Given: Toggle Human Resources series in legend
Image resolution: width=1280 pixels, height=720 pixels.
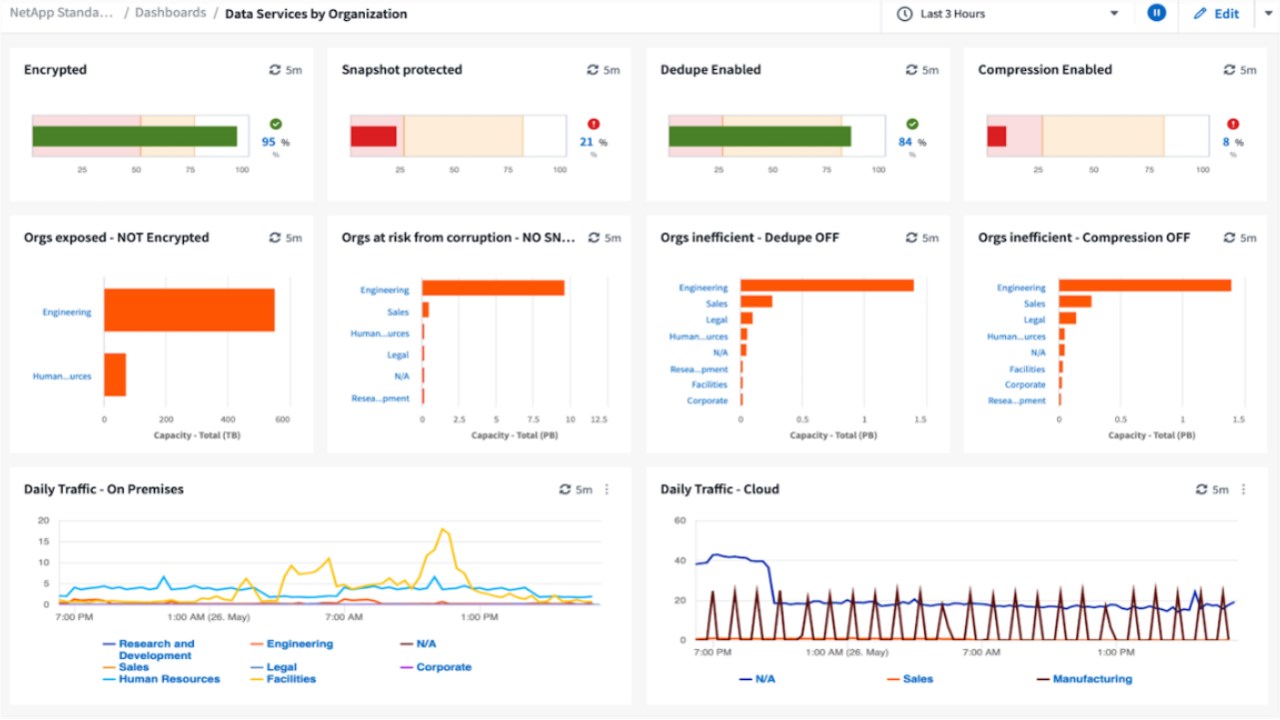Looking at the screenshot, I should (168, 679).
